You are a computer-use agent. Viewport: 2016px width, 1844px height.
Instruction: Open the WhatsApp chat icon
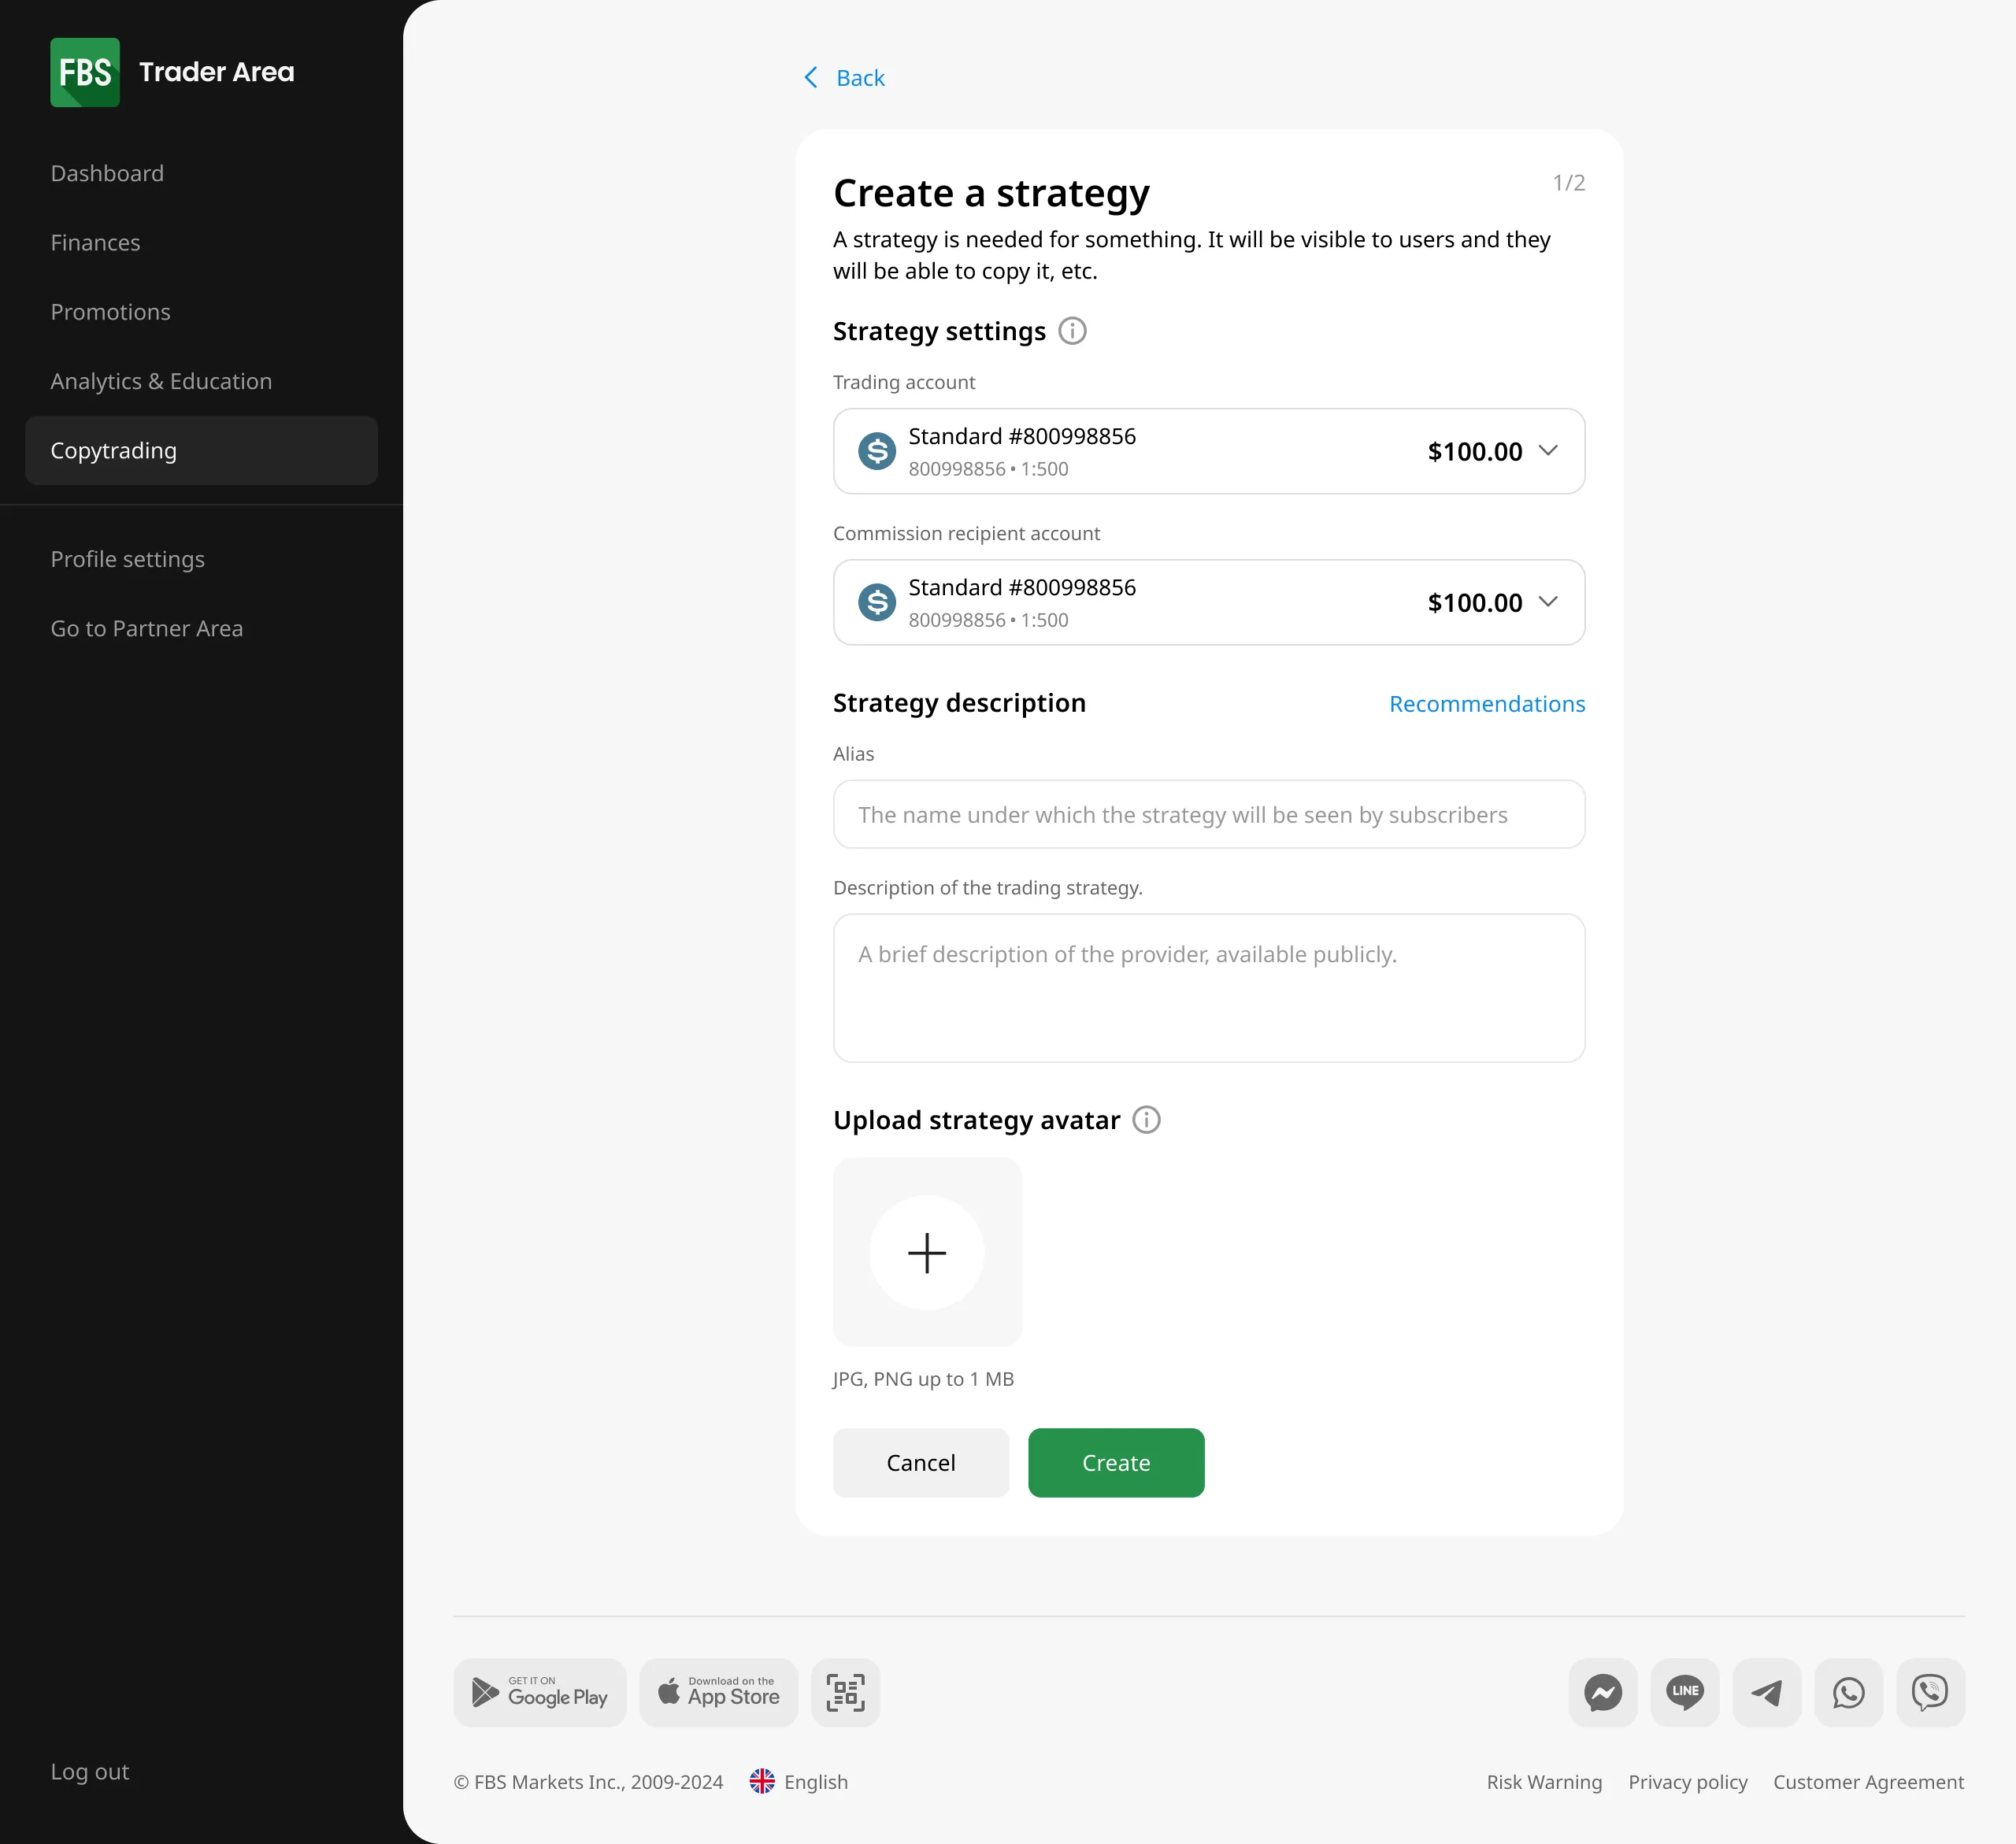click(1848, 1692)
